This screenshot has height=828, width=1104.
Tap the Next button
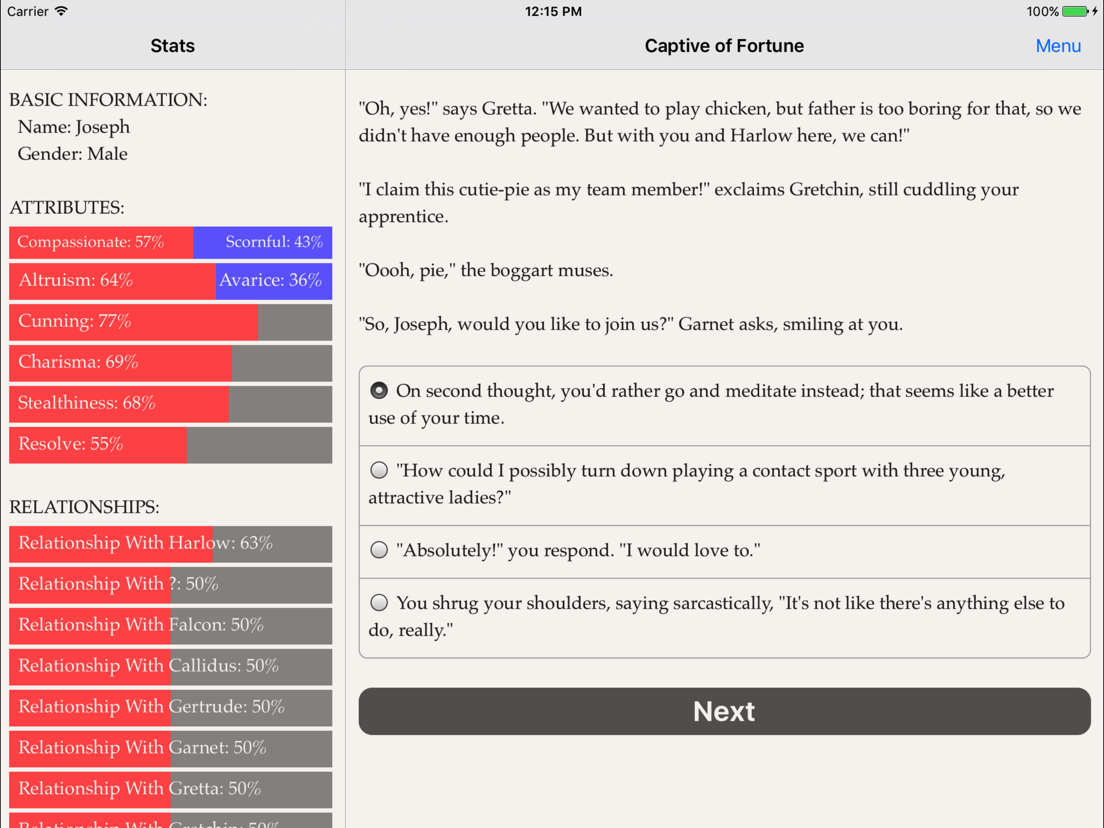[x=724, y=711]
